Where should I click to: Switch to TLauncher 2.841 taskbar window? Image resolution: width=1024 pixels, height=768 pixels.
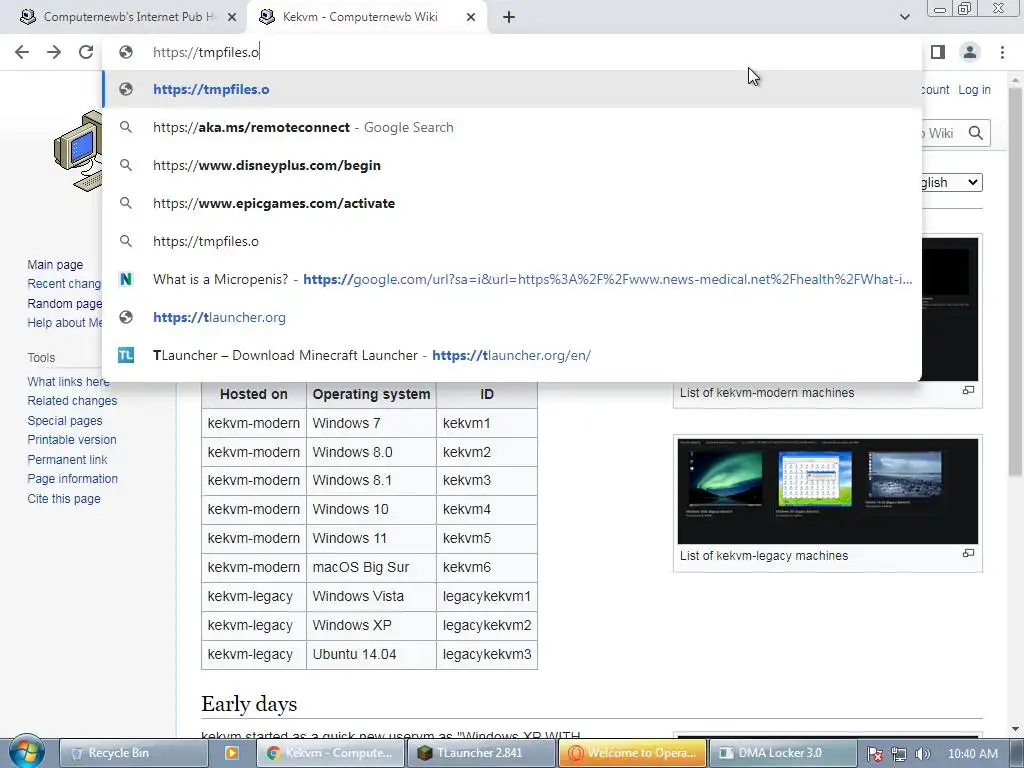[483, 753]
